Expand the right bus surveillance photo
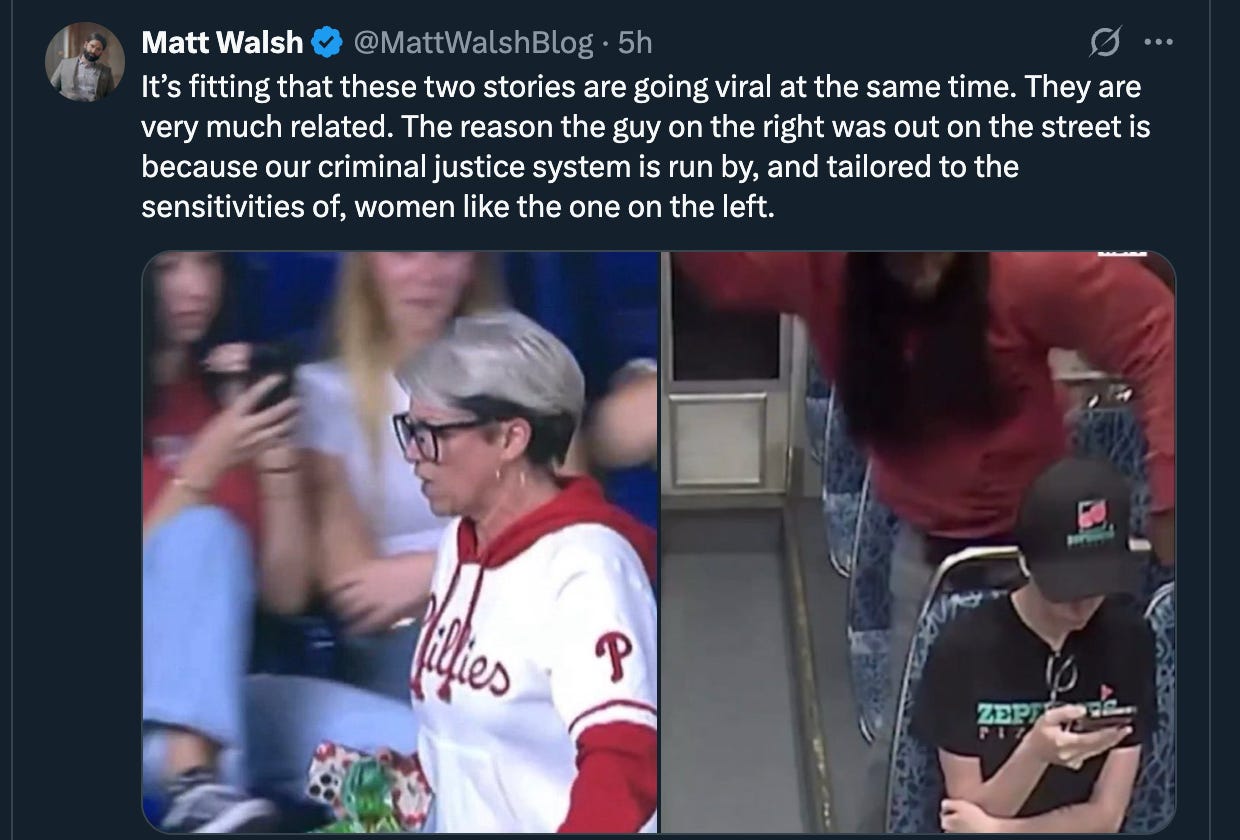Screen dimensions: 1240x840 tap(918, 542)
